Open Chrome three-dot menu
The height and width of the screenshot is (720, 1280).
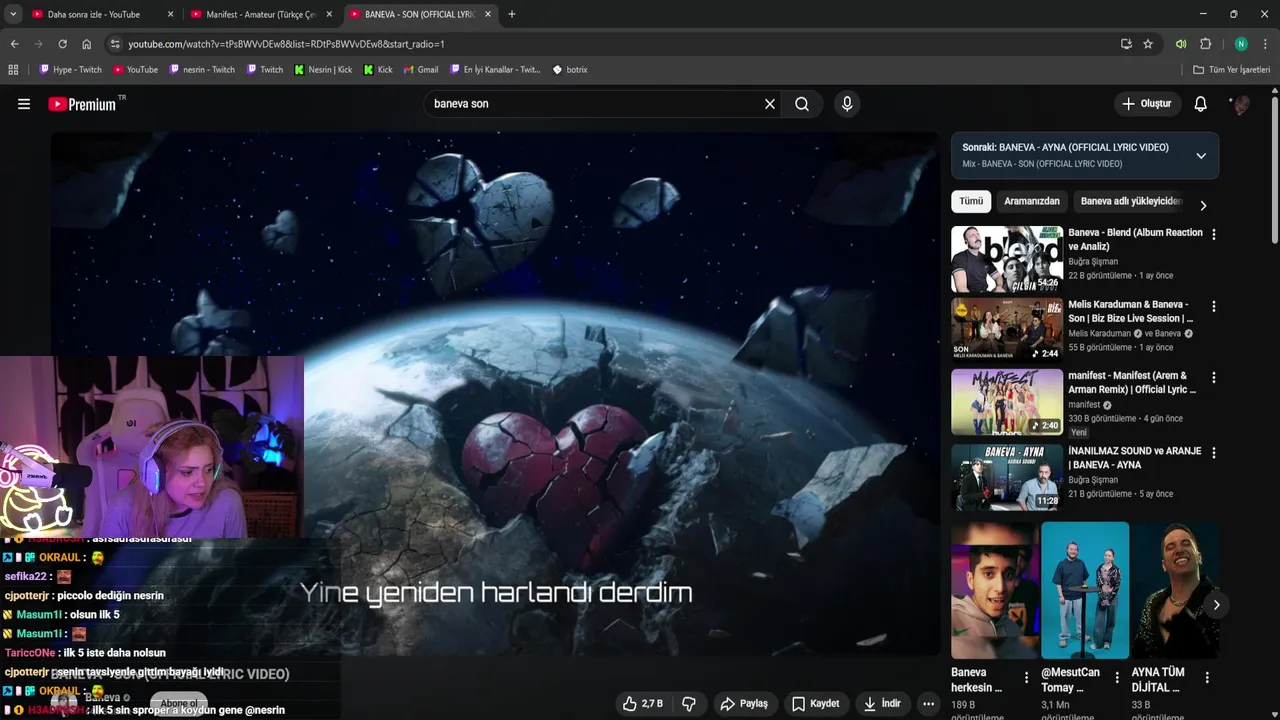point(1265,44)
